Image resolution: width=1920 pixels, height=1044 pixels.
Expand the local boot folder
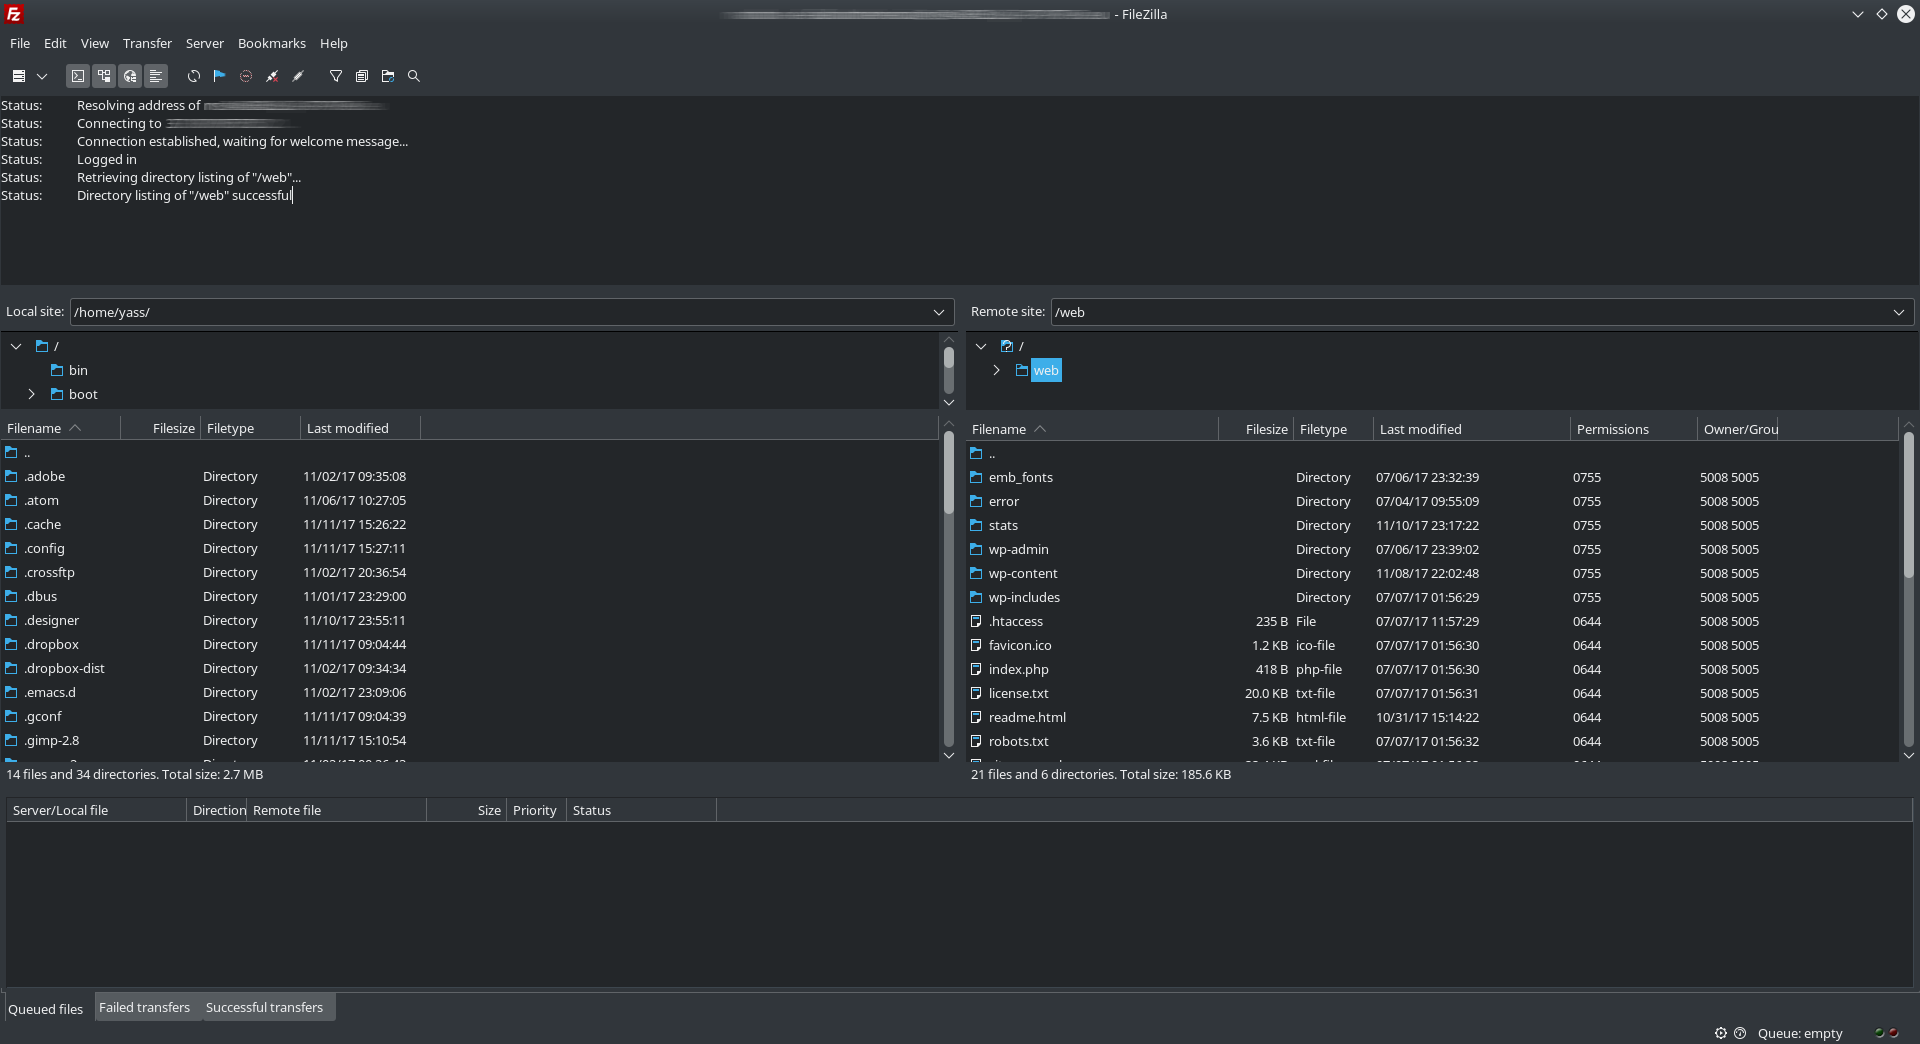32,394
